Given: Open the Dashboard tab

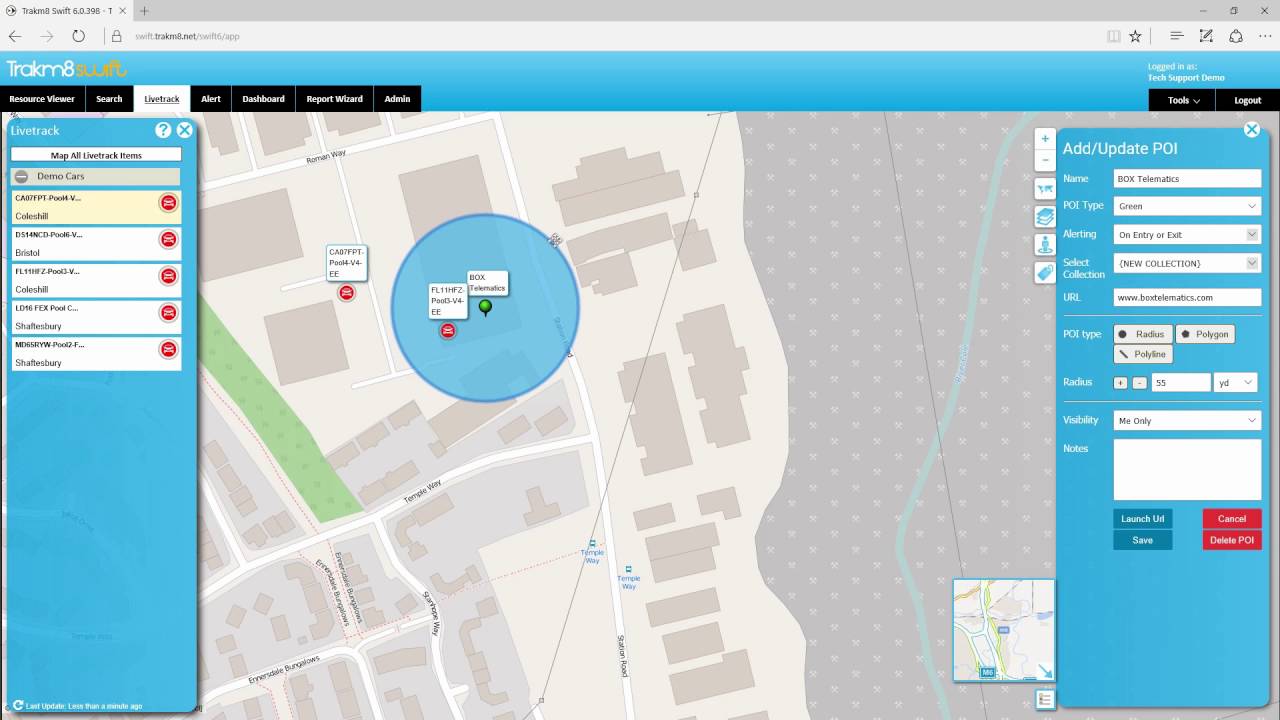Looking at the screenshot, I should click(263, 99).
